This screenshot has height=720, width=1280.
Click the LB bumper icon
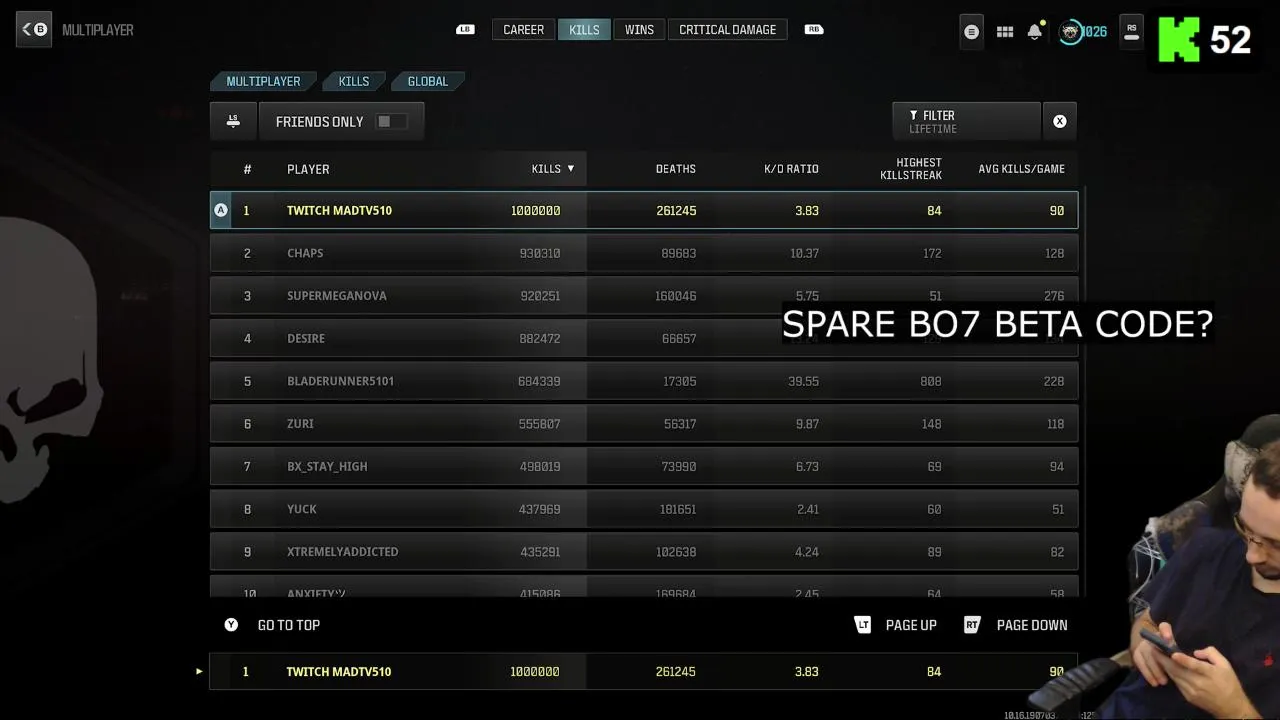click(x=465, y=30)
